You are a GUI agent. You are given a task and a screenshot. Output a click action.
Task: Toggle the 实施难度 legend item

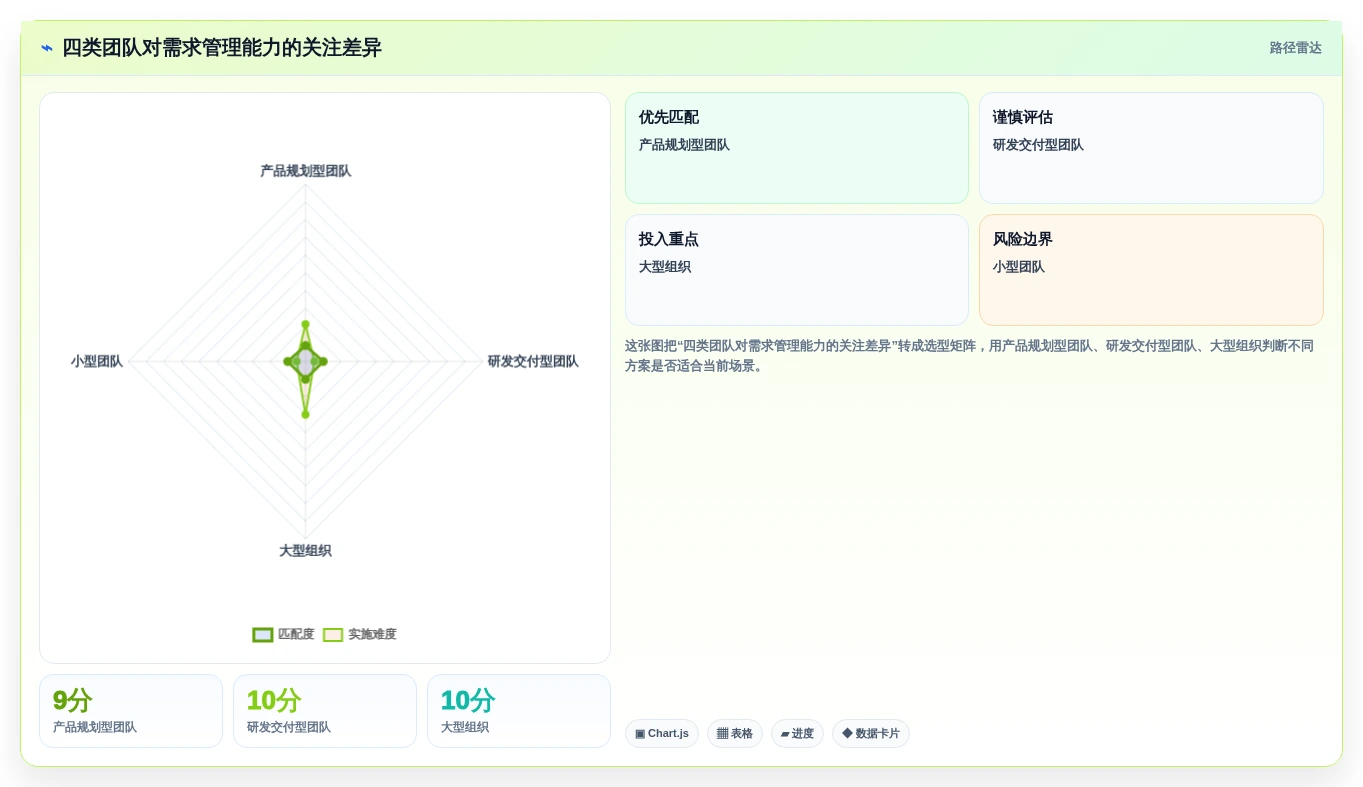[359, 634]
